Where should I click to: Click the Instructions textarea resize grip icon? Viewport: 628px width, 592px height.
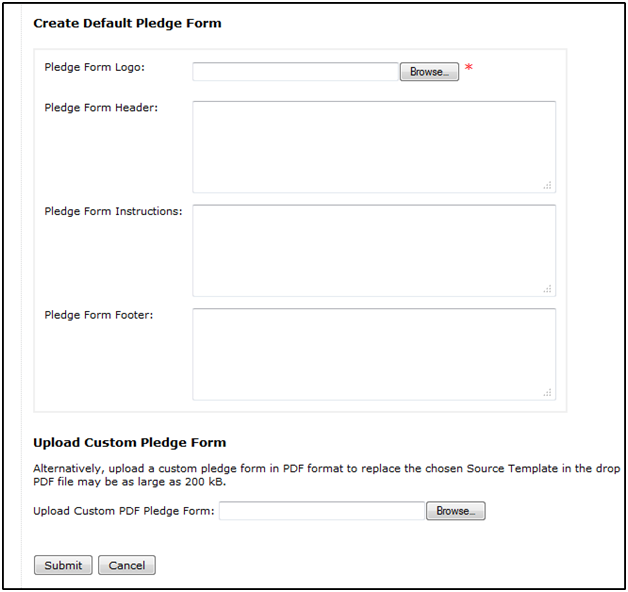(x=547, y=289)
